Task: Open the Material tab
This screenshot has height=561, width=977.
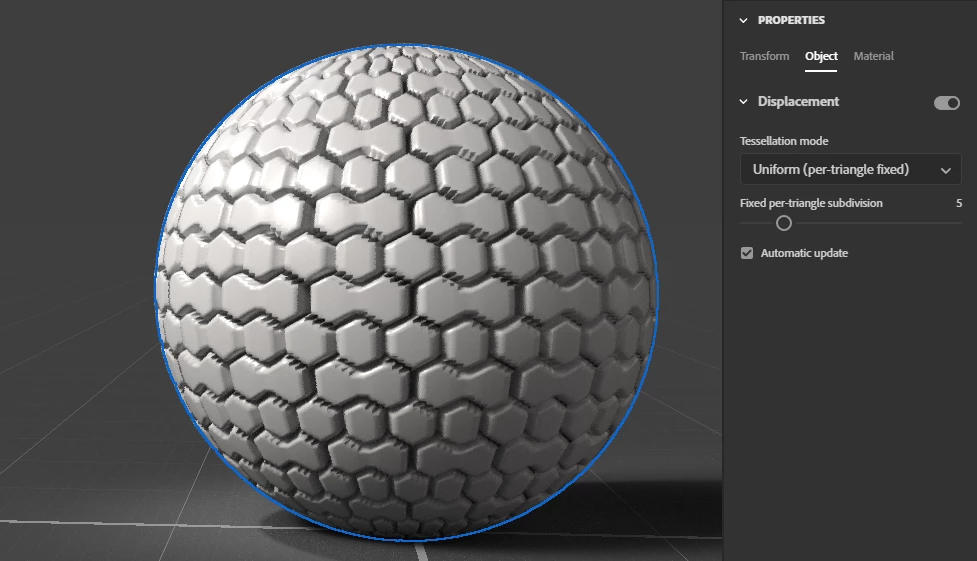Action: [874, 56]
